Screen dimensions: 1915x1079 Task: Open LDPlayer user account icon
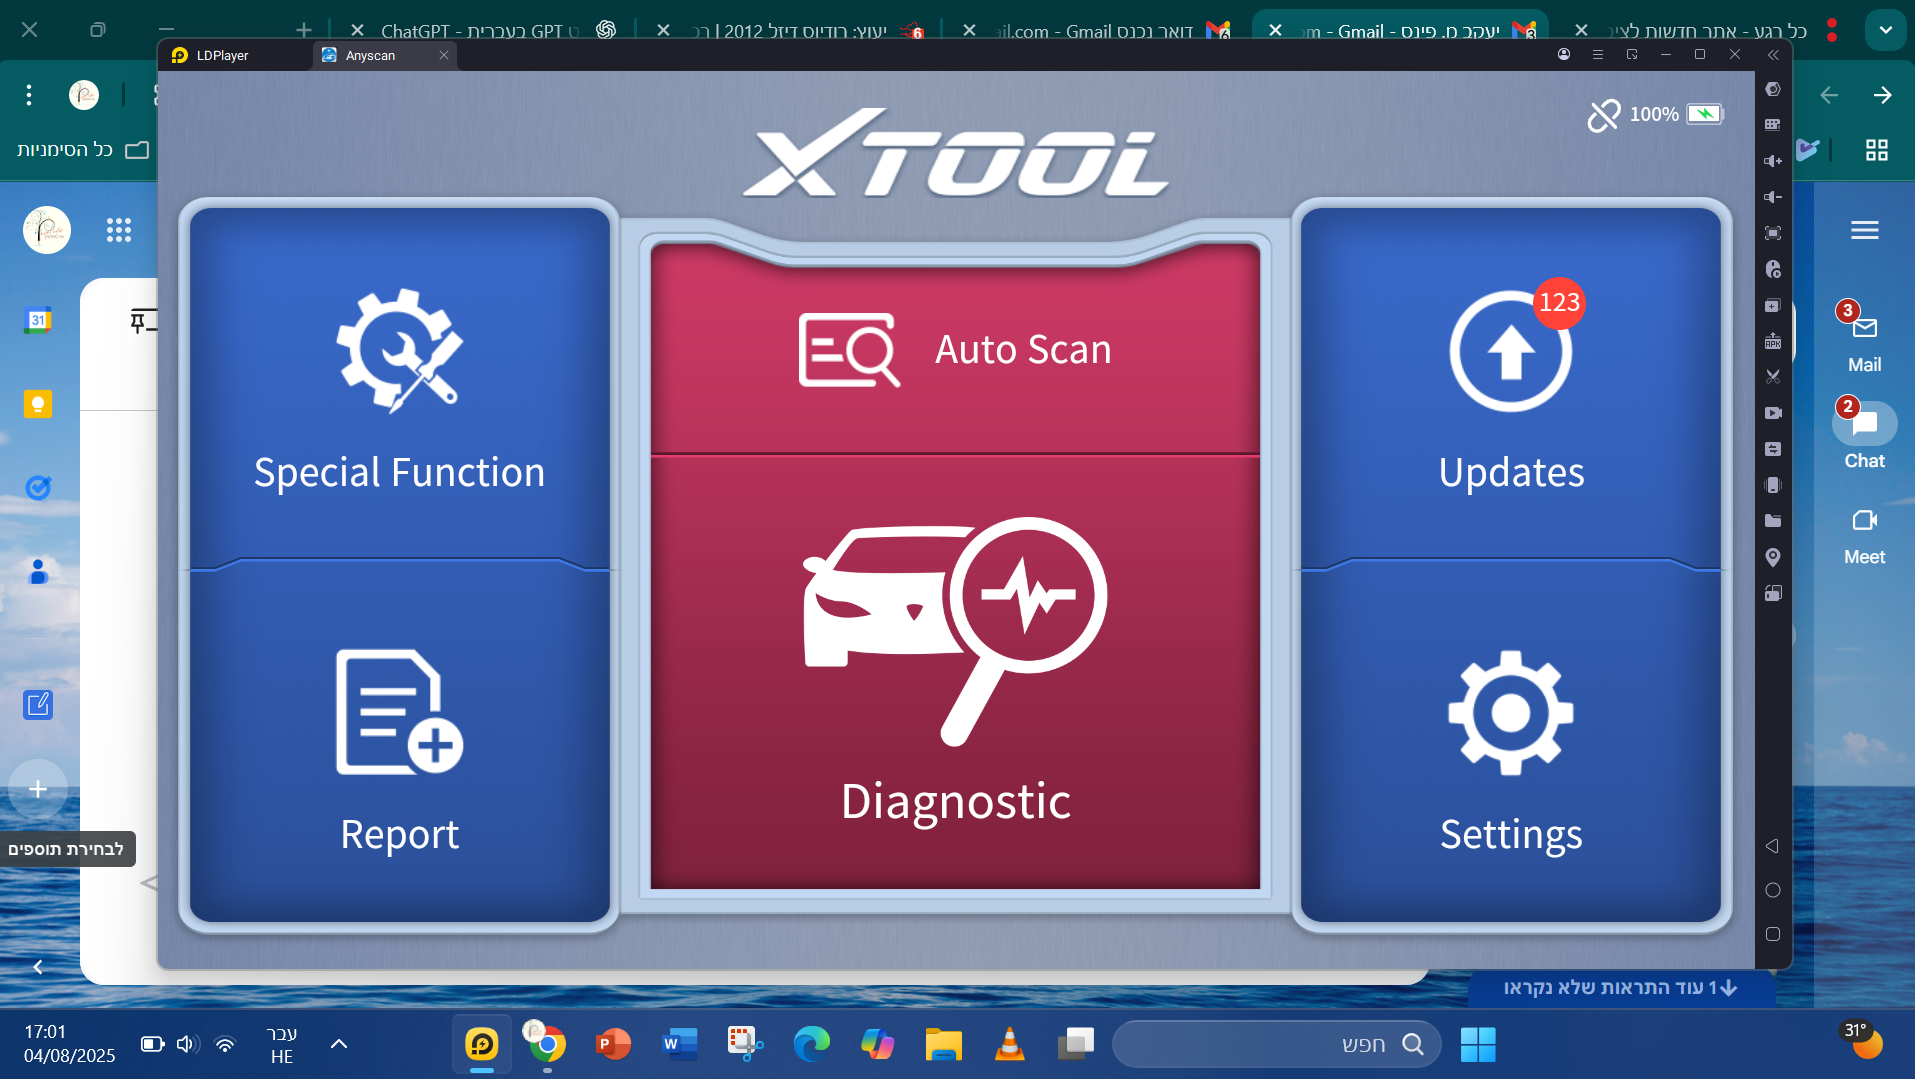pos(1564,55)
